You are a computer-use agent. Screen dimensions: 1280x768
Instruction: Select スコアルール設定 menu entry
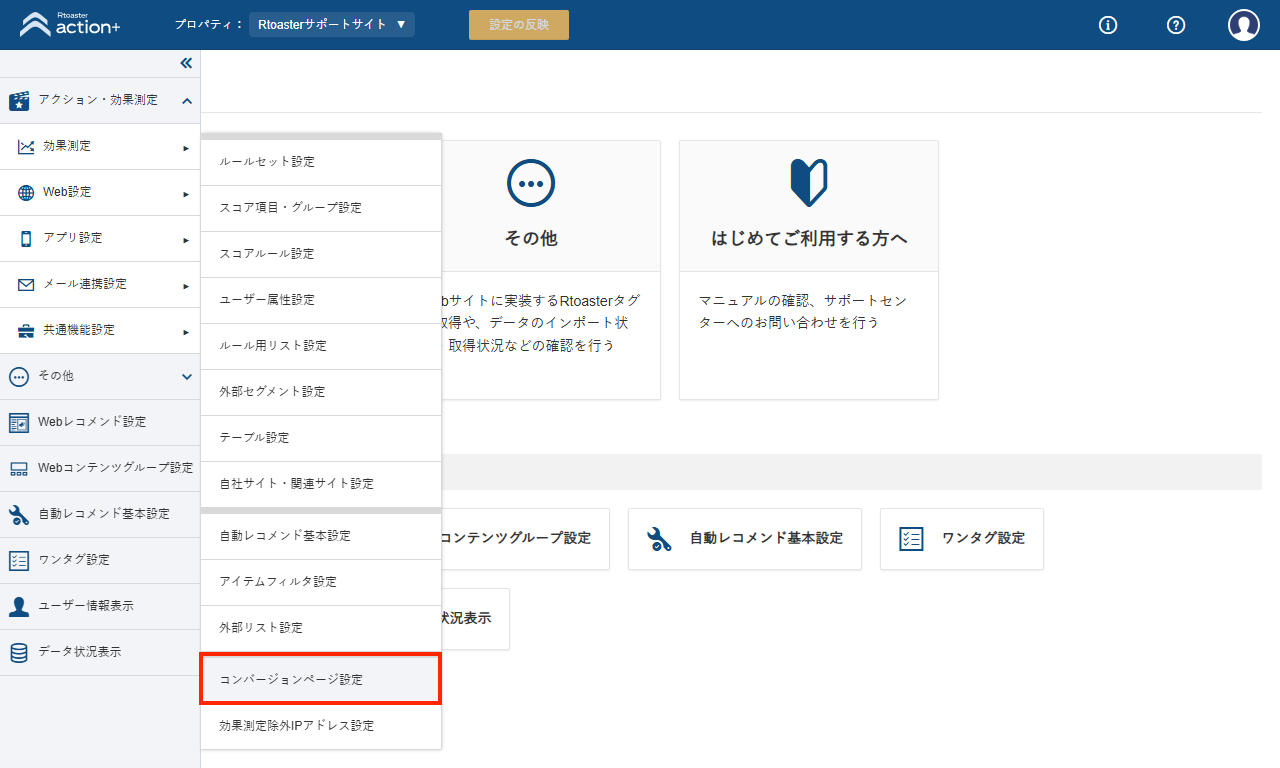point(321,254)
